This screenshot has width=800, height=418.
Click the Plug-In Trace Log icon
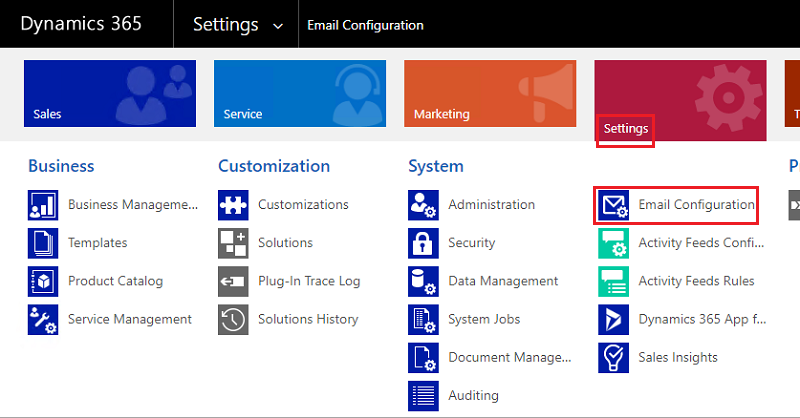coord(233,281)
